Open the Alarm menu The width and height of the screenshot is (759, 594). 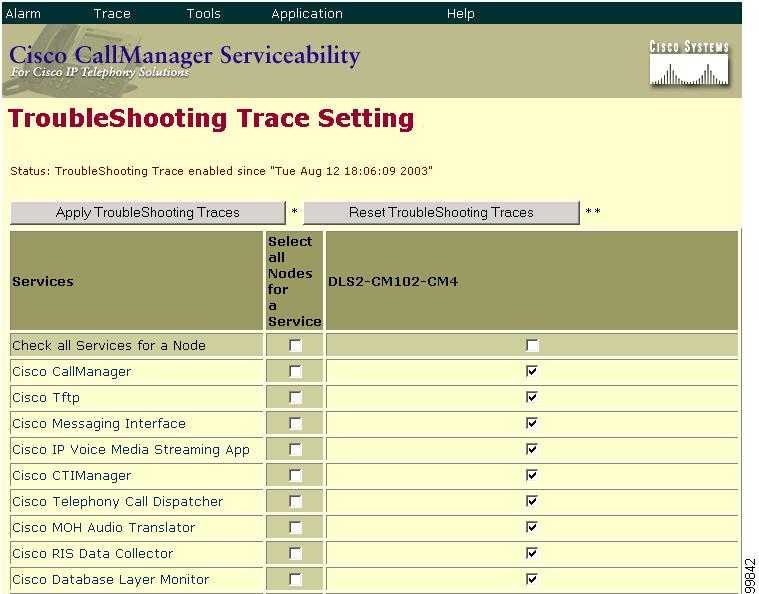pos(23,14)
